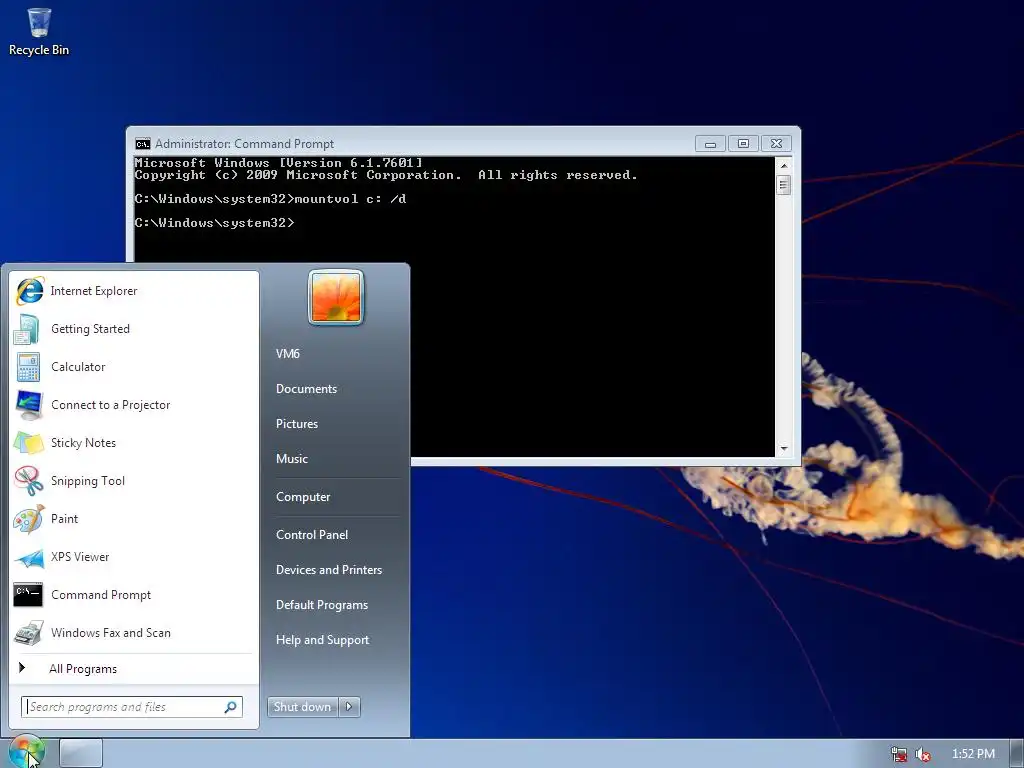This screenshot has width=1024, height=768.
Task: Launch Windows Fax and Scan icon
Action: click(x=29, y=633)
